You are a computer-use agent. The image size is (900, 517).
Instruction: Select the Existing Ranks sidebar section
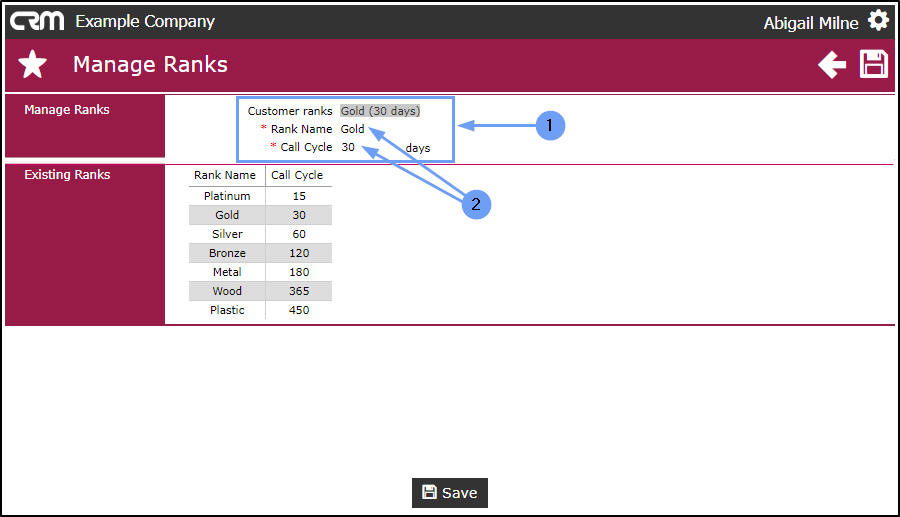[85, 244]
